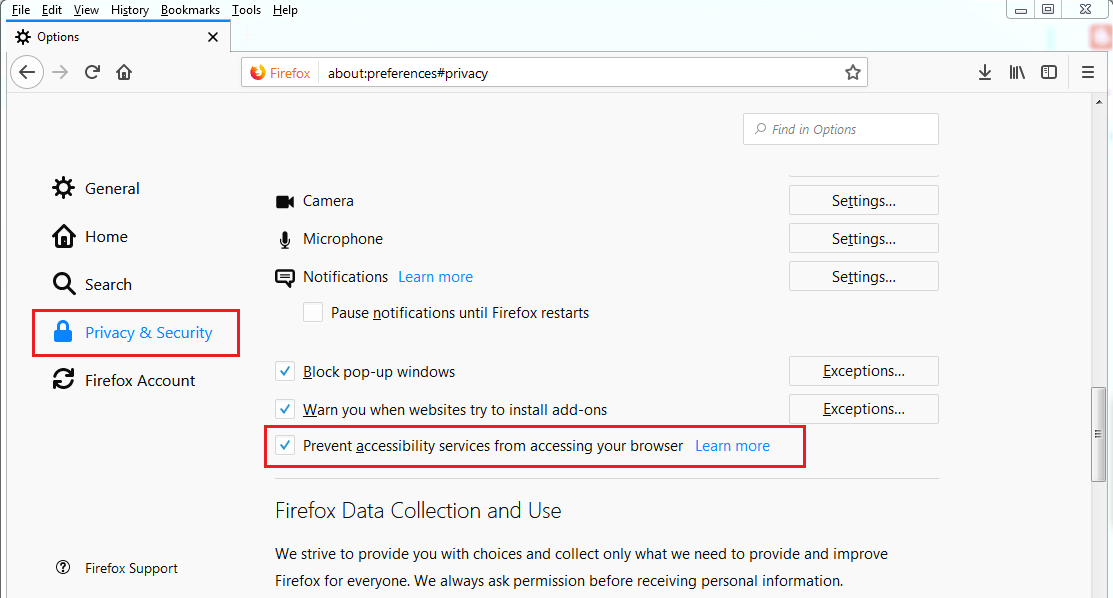
Task: Toggle Warn when websites install add-ons
Action: coord(285,410)
